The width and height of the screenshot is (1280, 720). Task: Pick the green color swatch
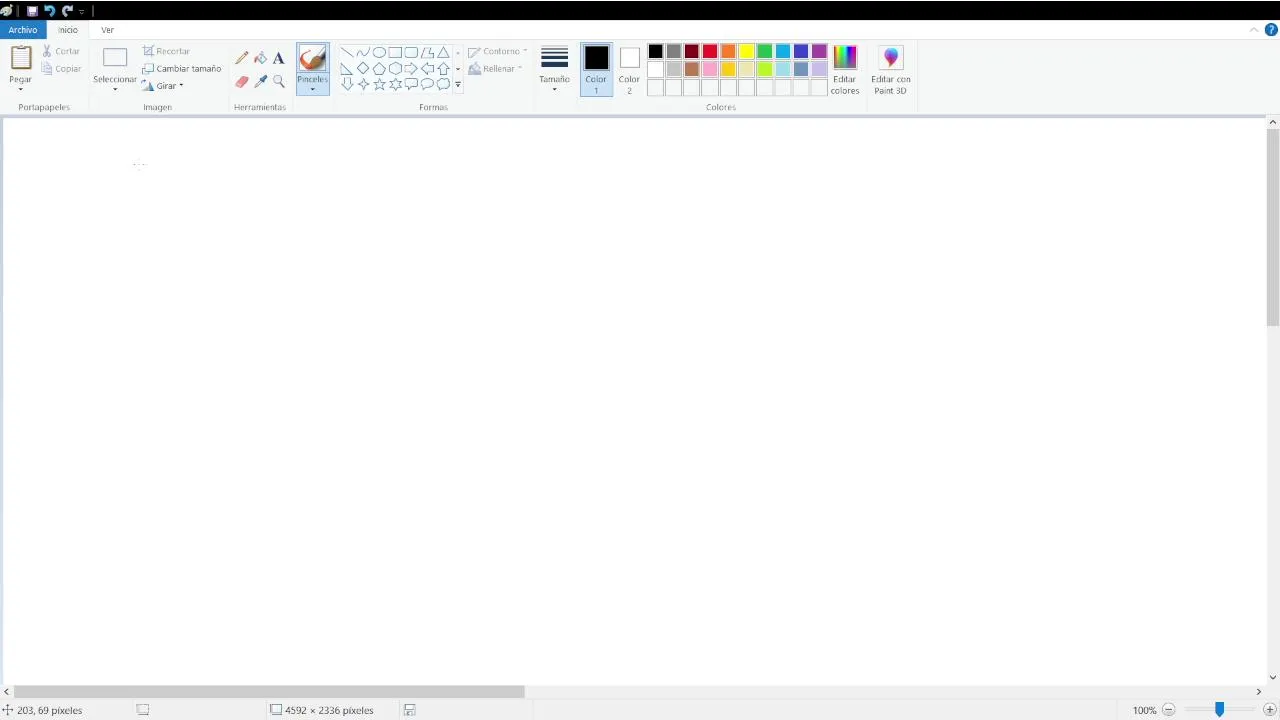pyautogui.click(x=764, y=52)
